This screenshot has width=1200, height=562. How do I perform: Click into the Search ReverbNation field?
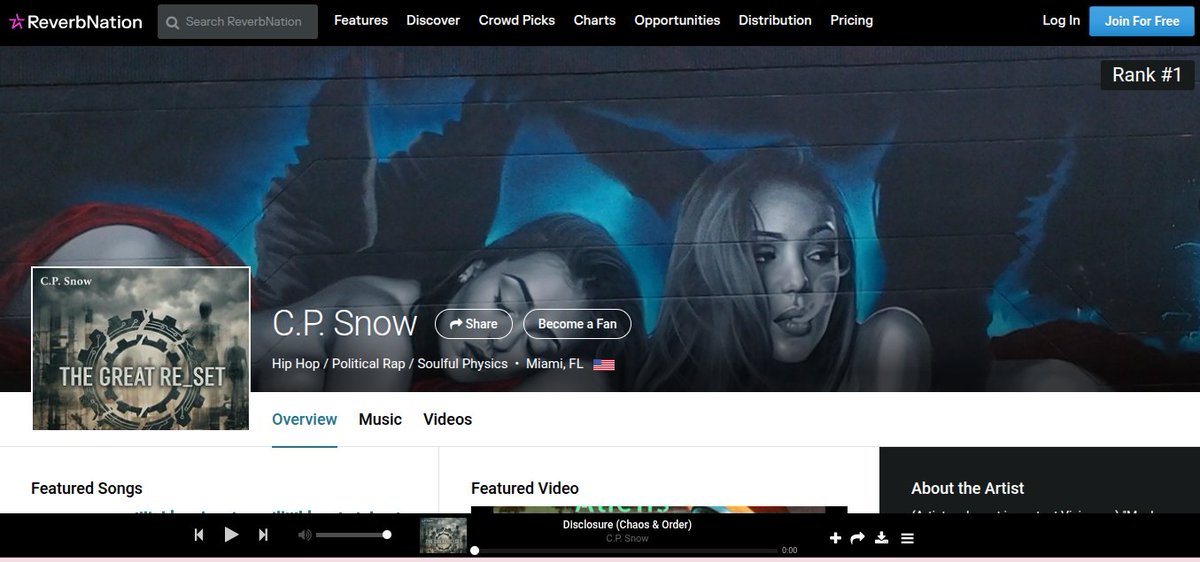click(238, 21)
